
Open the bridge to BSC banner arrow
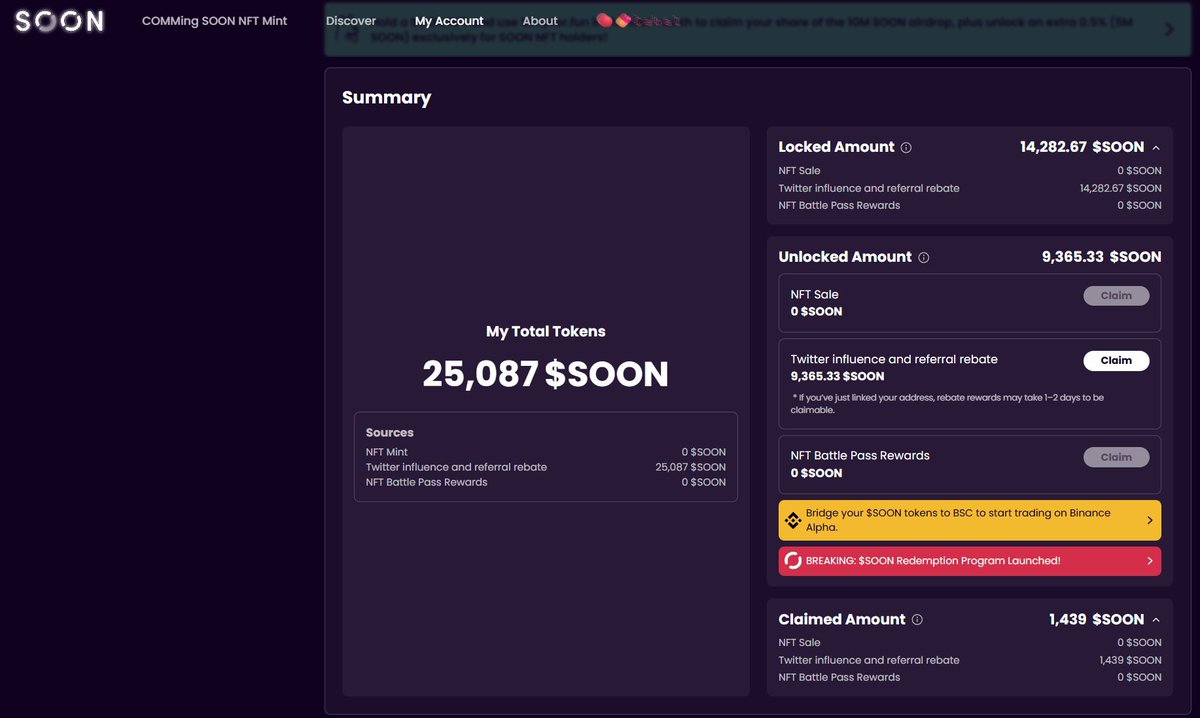tap(1149, 520)
